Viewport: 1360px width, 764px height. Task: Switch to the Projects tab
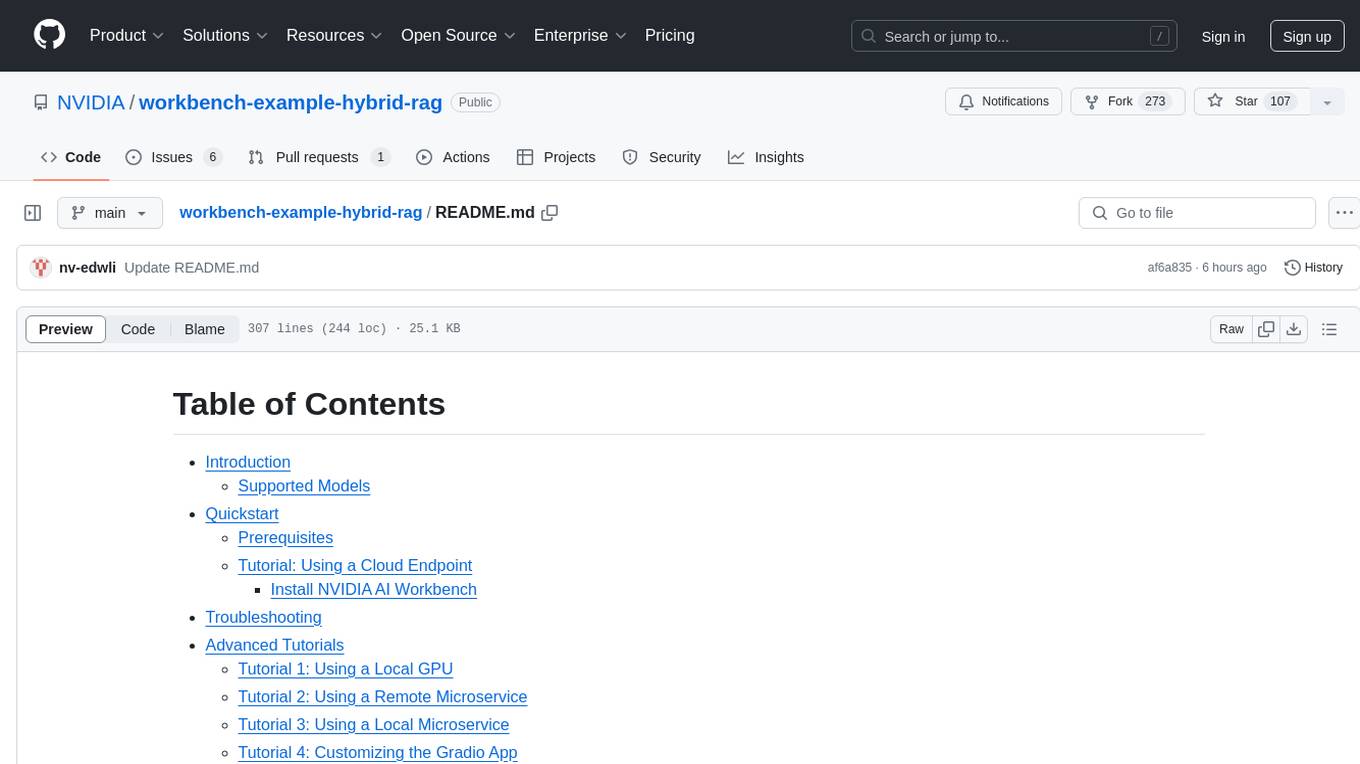pos(556,157)
